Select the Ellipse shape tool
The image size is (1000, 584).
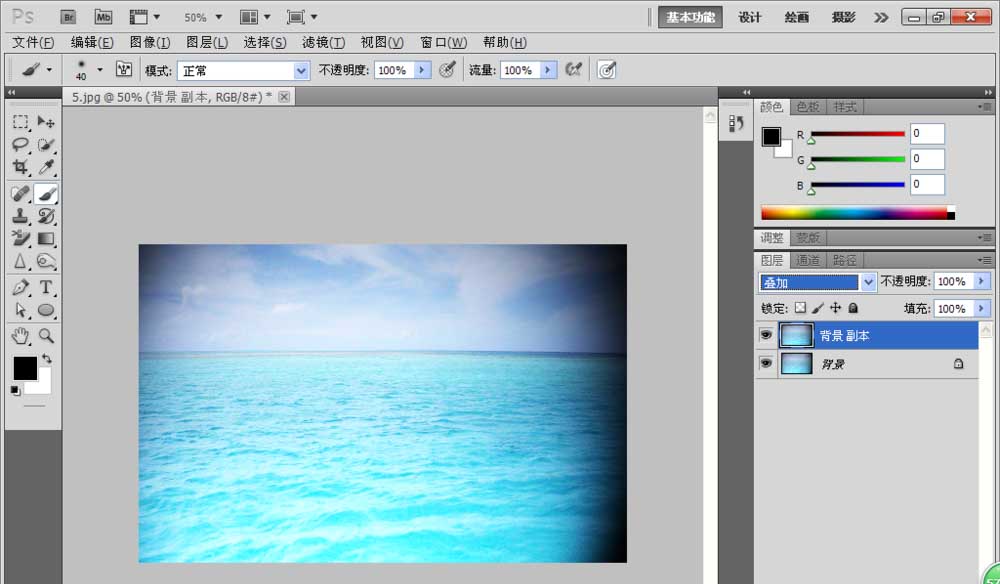[46, 310]
